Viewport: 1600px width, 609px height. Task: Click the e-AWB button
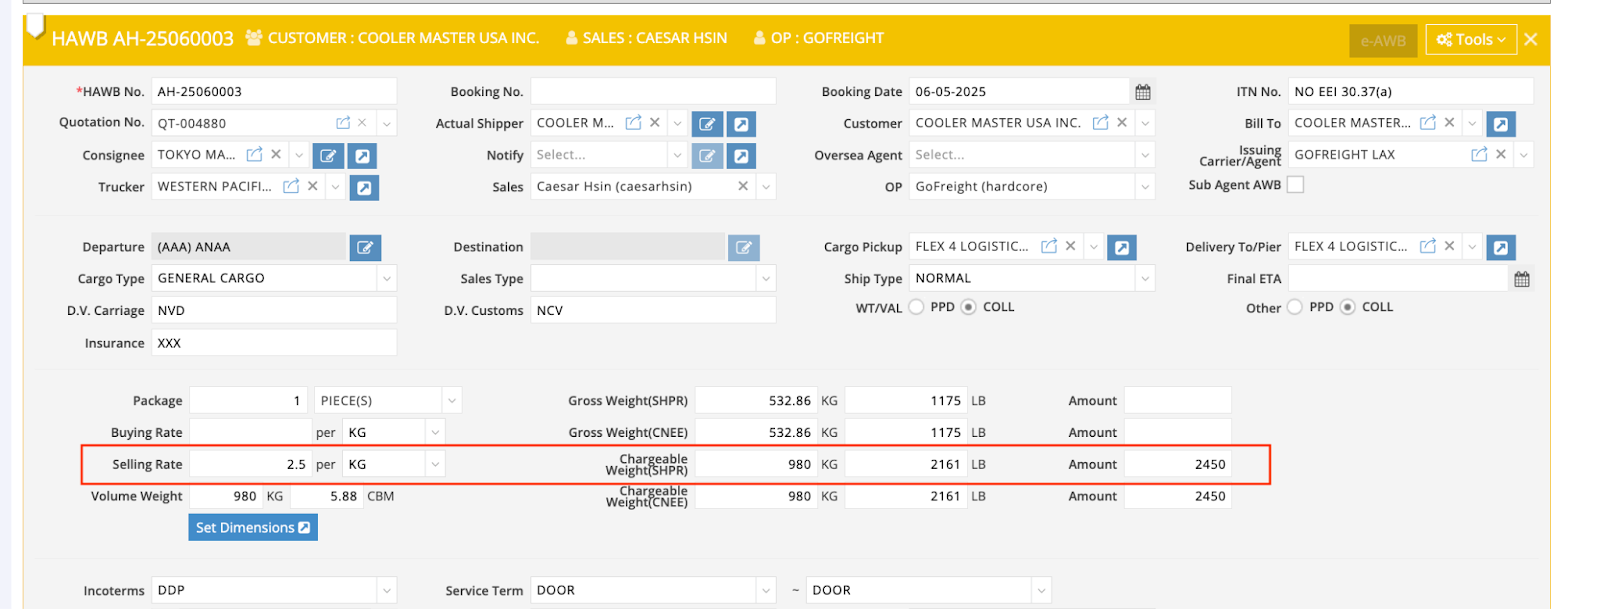coord(1383,41)
